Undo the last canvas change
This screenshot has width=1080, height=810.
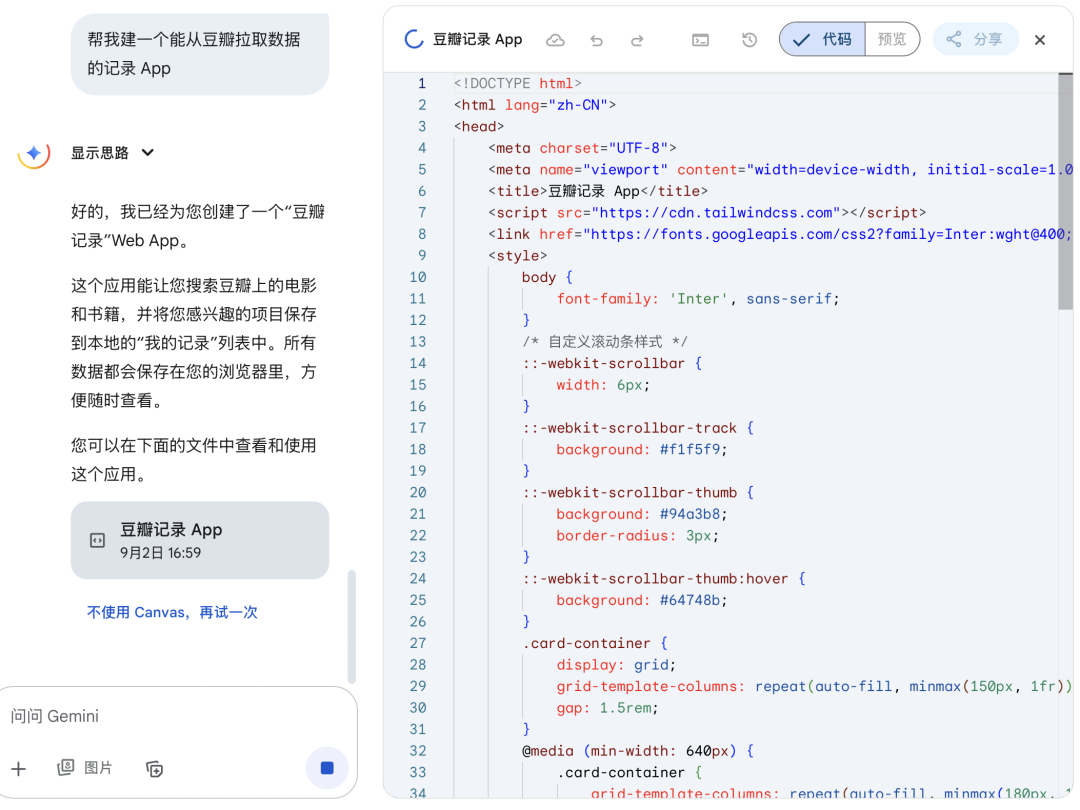coord(597,40)
